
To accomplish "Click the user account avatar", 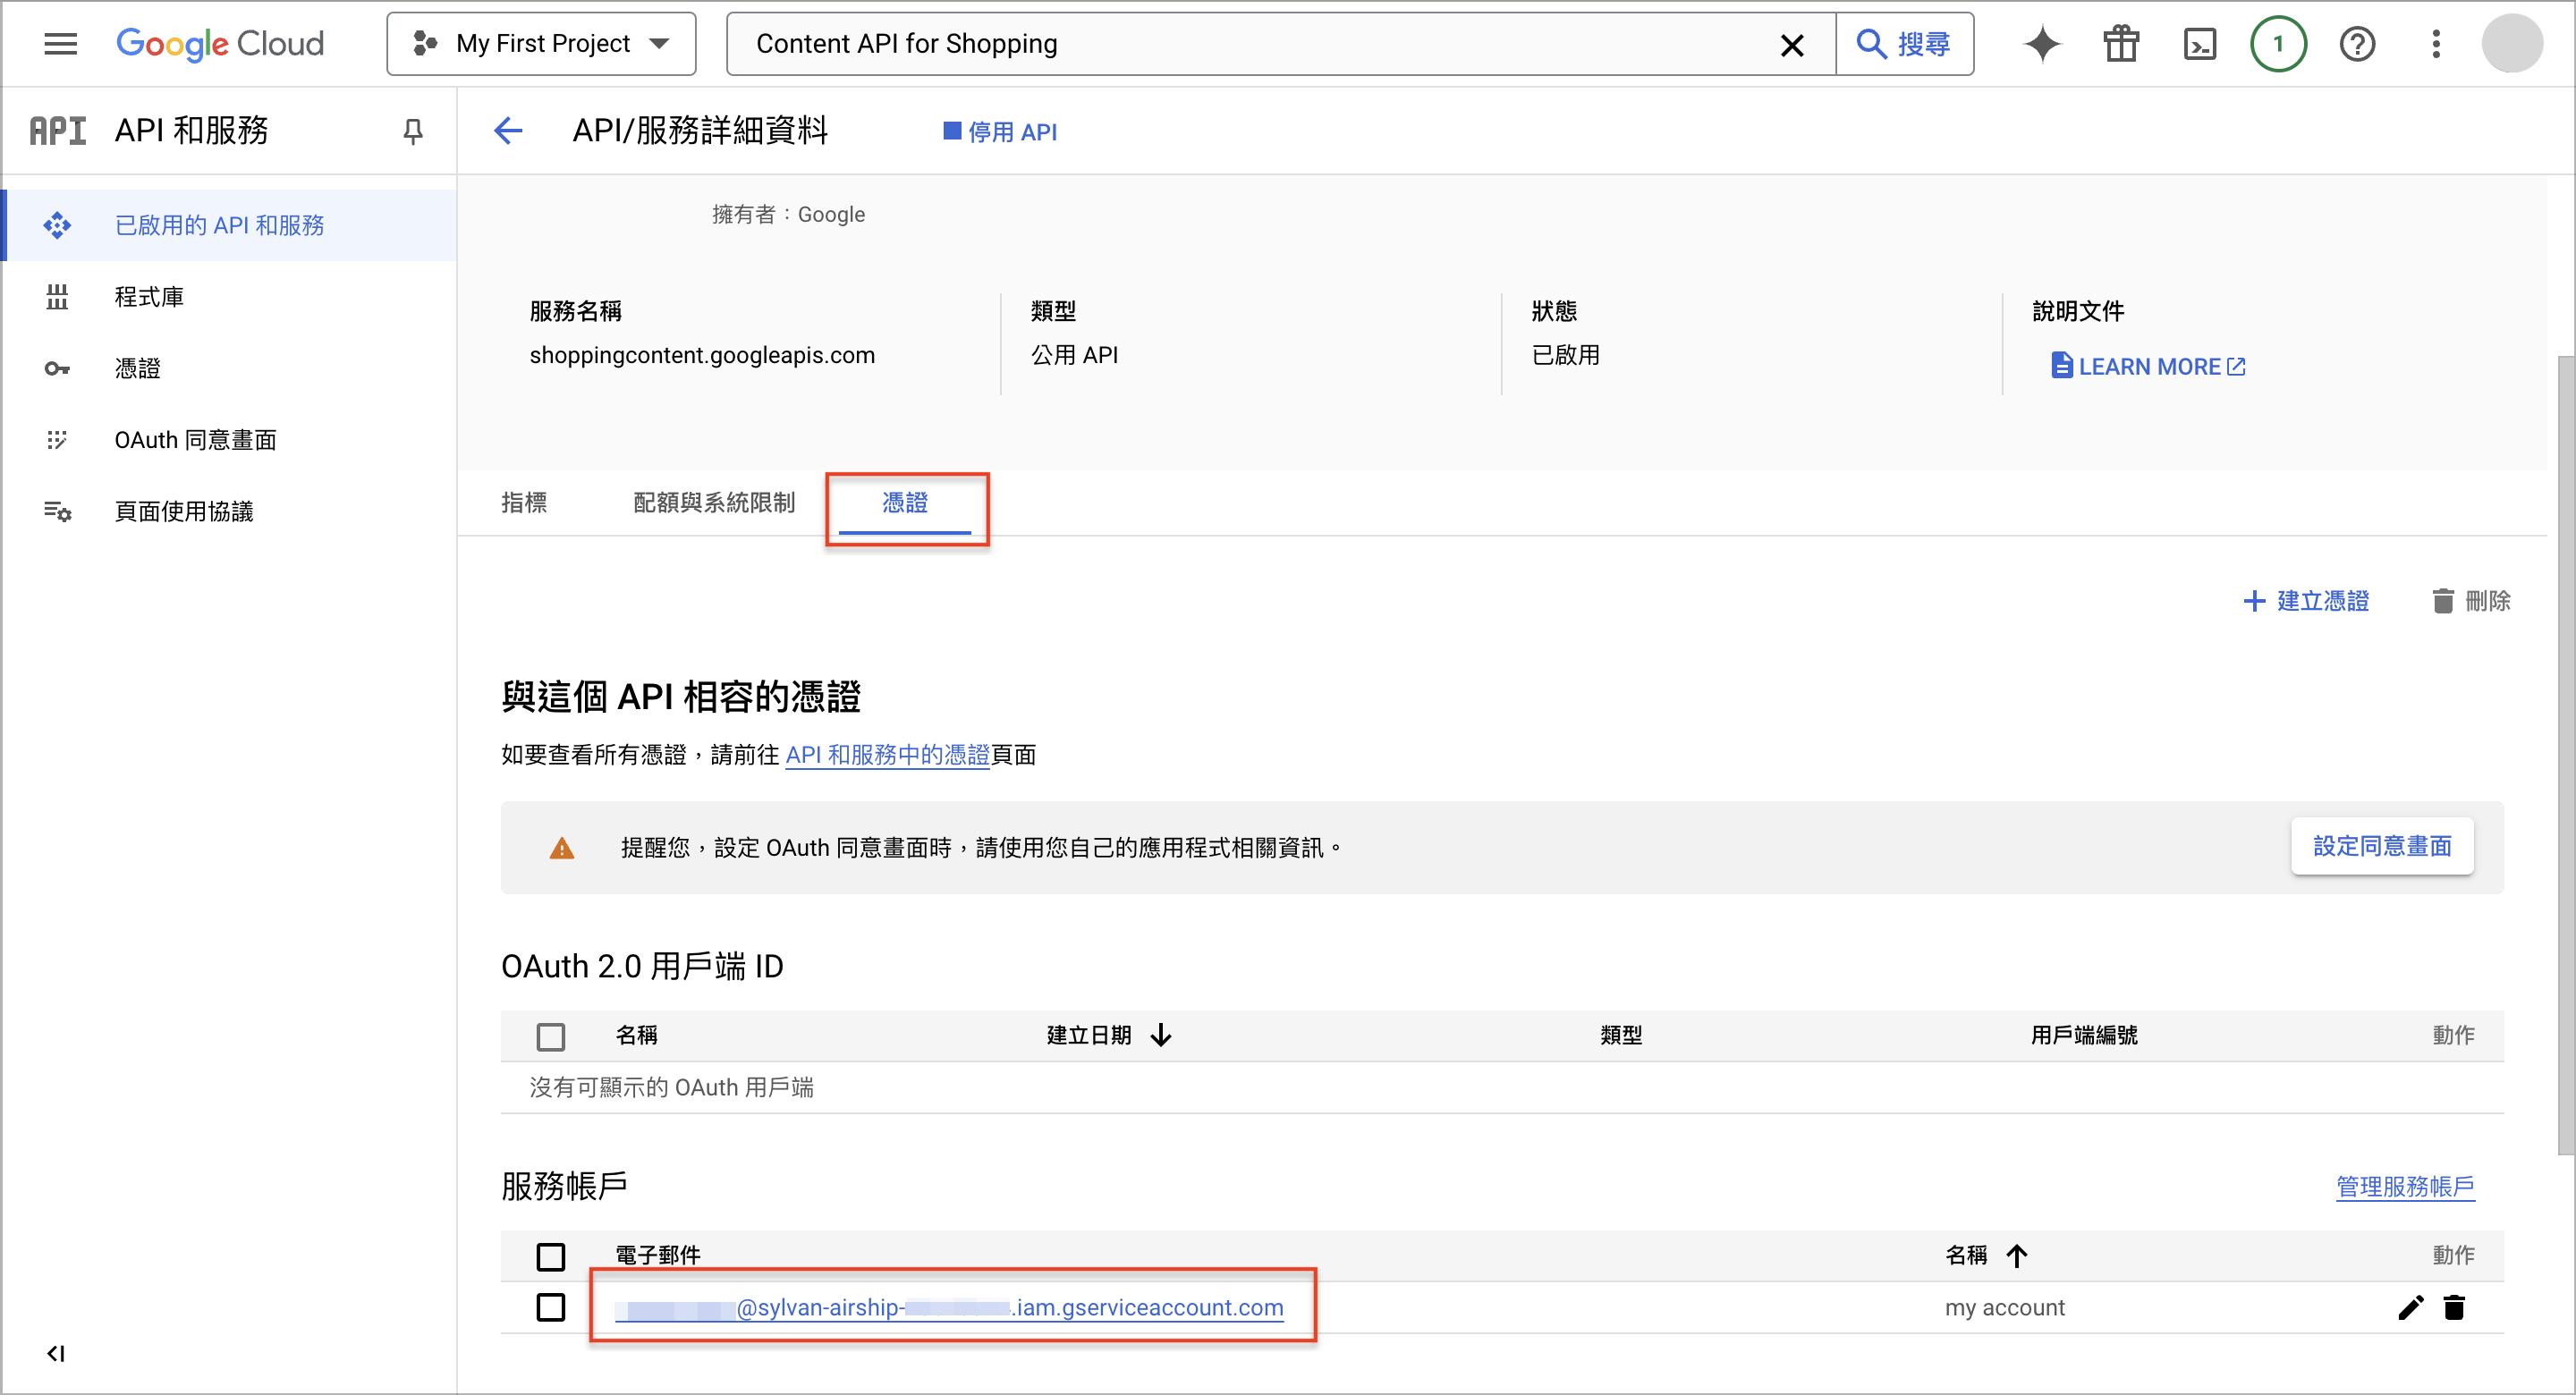I will pos(2512,44).
